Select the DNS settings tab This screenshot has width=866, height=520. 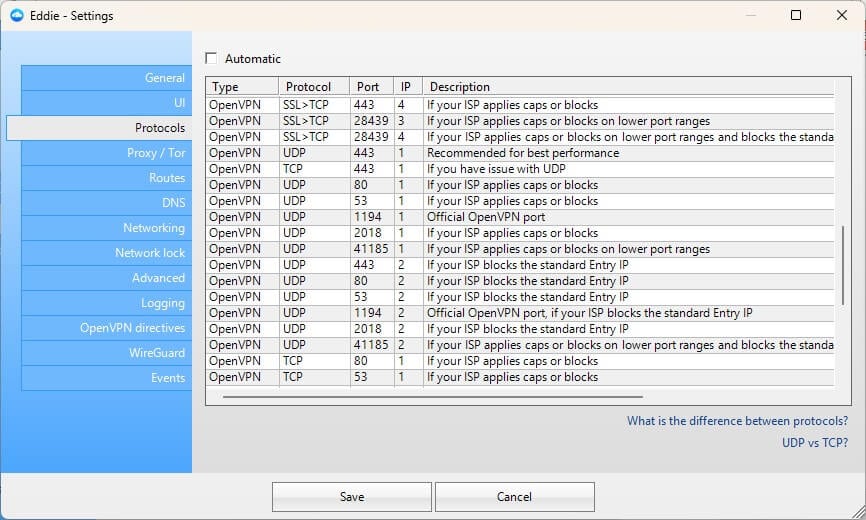[106, 203]
